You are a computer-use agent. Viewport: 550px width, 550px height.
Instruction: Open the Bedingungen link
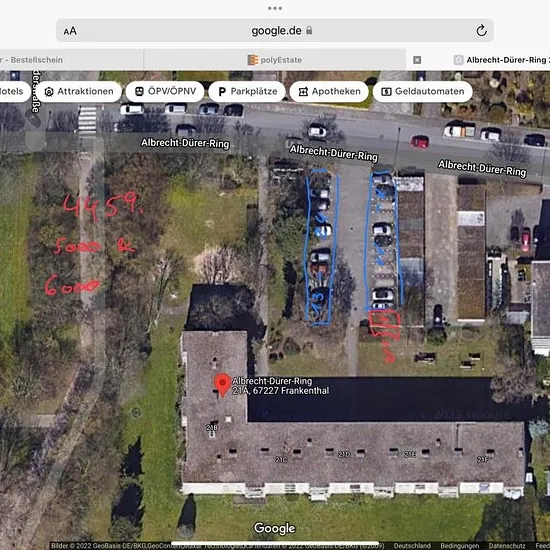pos(460,546)
